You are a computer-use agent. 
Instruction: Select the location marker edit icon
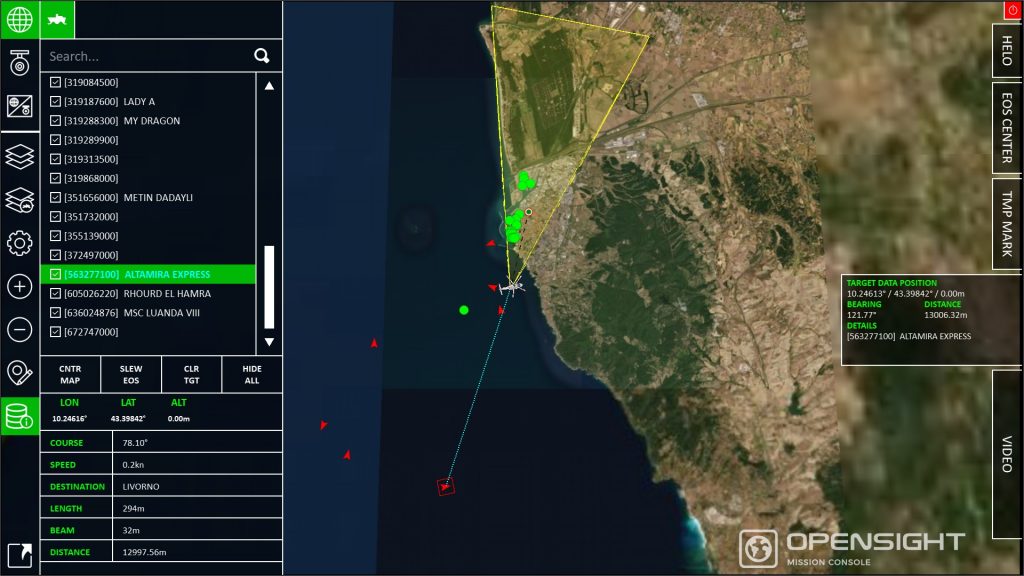click(20, 373)
